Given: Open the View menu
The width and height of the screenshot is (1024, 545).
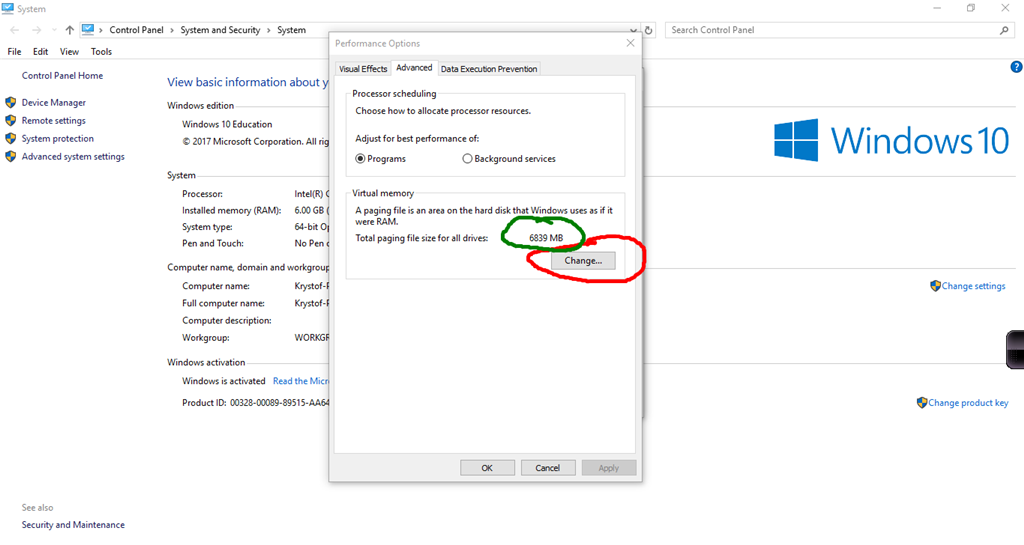Looking at the screenshot, I should click(x=69, y=52).
